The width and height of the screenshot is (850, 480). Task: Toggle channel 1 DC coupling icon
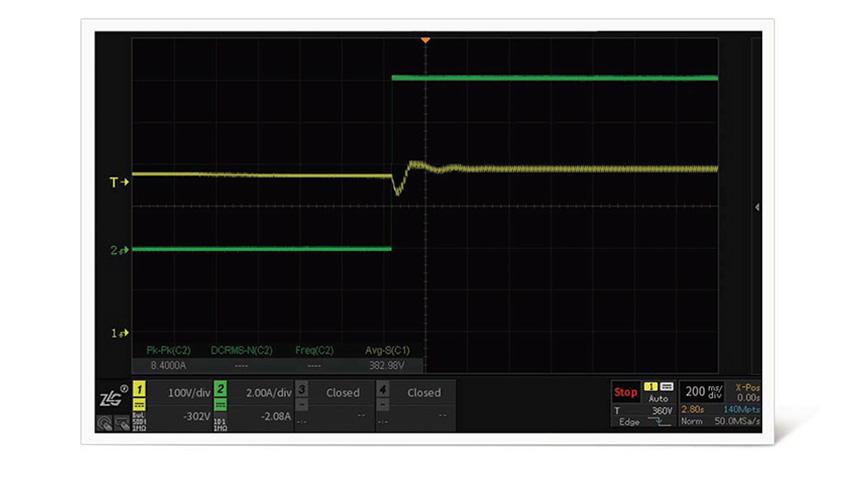[139, 405]
